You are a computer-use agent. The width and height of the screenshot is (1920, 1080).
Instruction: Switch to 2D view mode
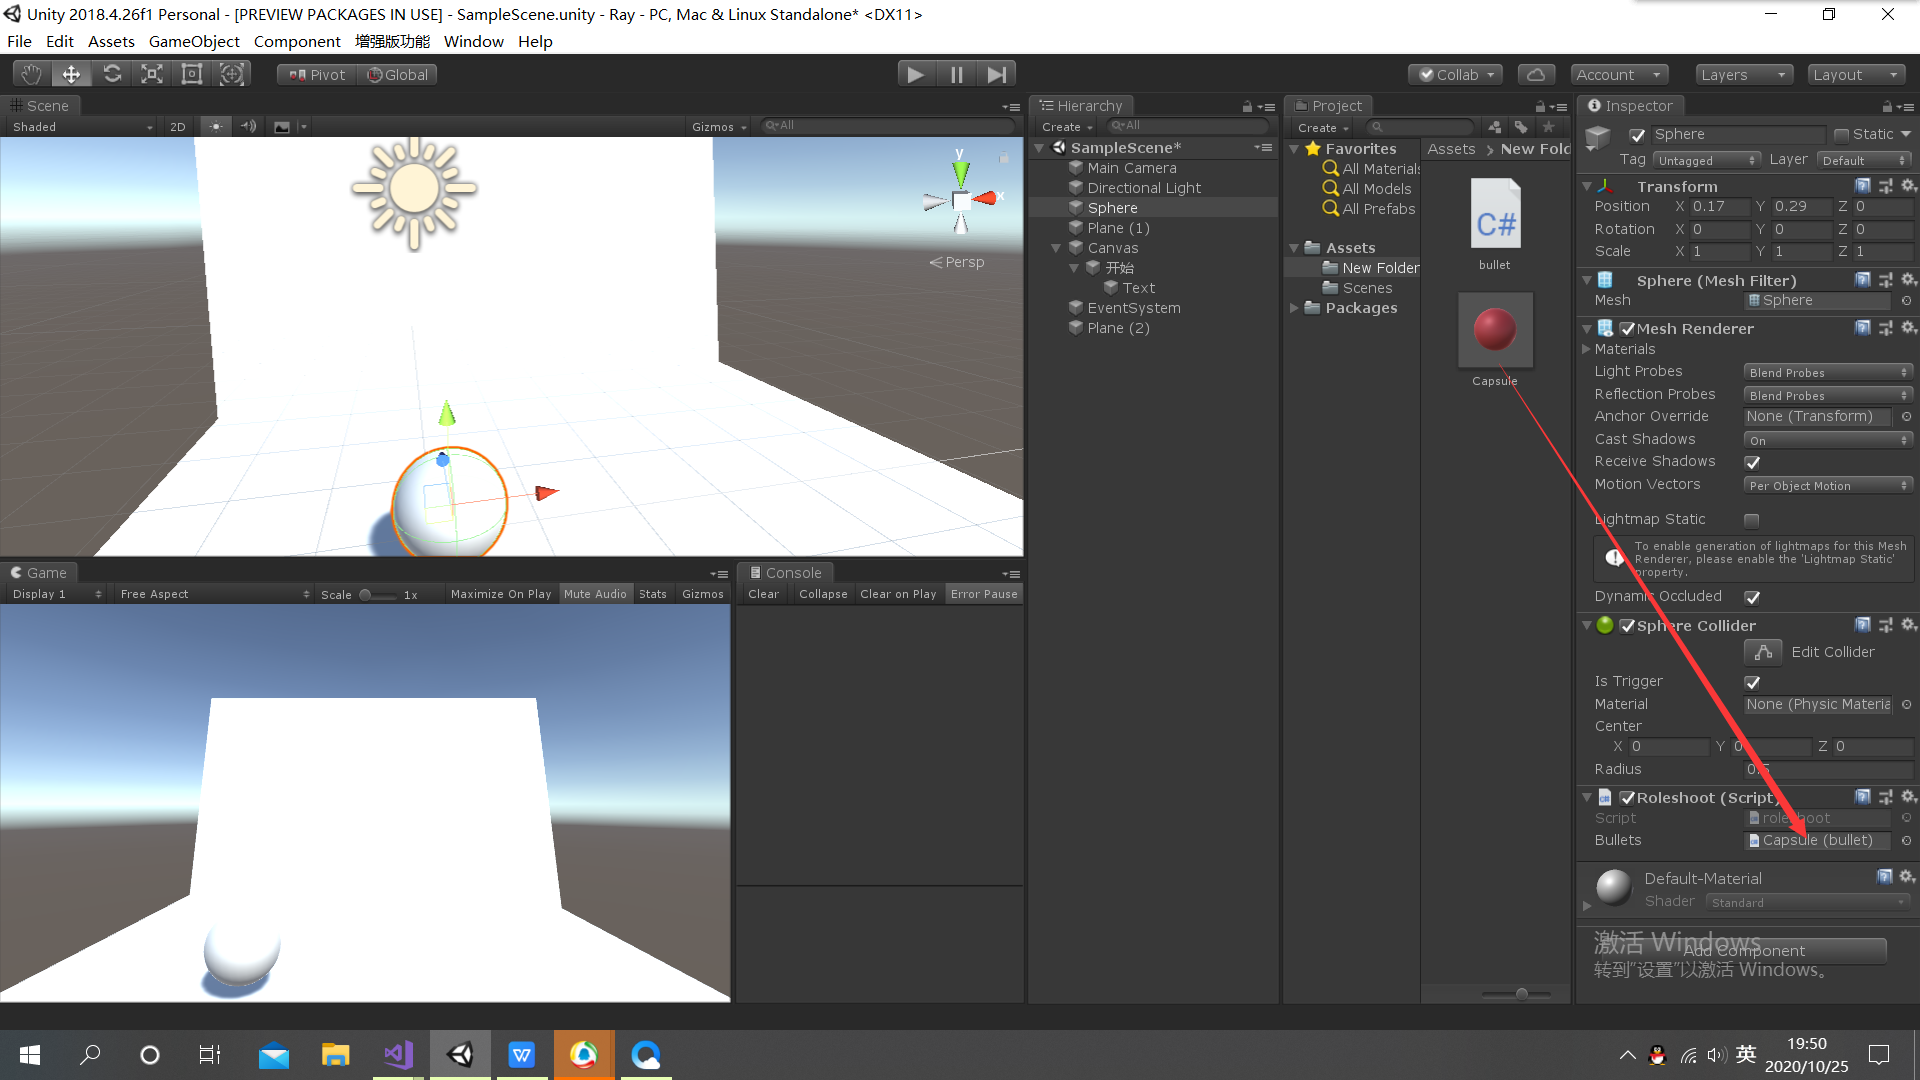coord(177,126)
